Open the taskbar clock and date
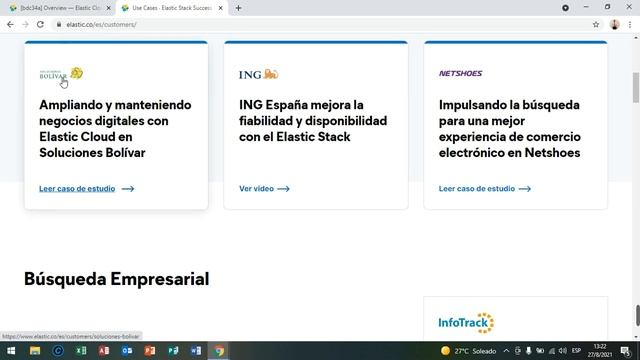 [x=600, y=351]
